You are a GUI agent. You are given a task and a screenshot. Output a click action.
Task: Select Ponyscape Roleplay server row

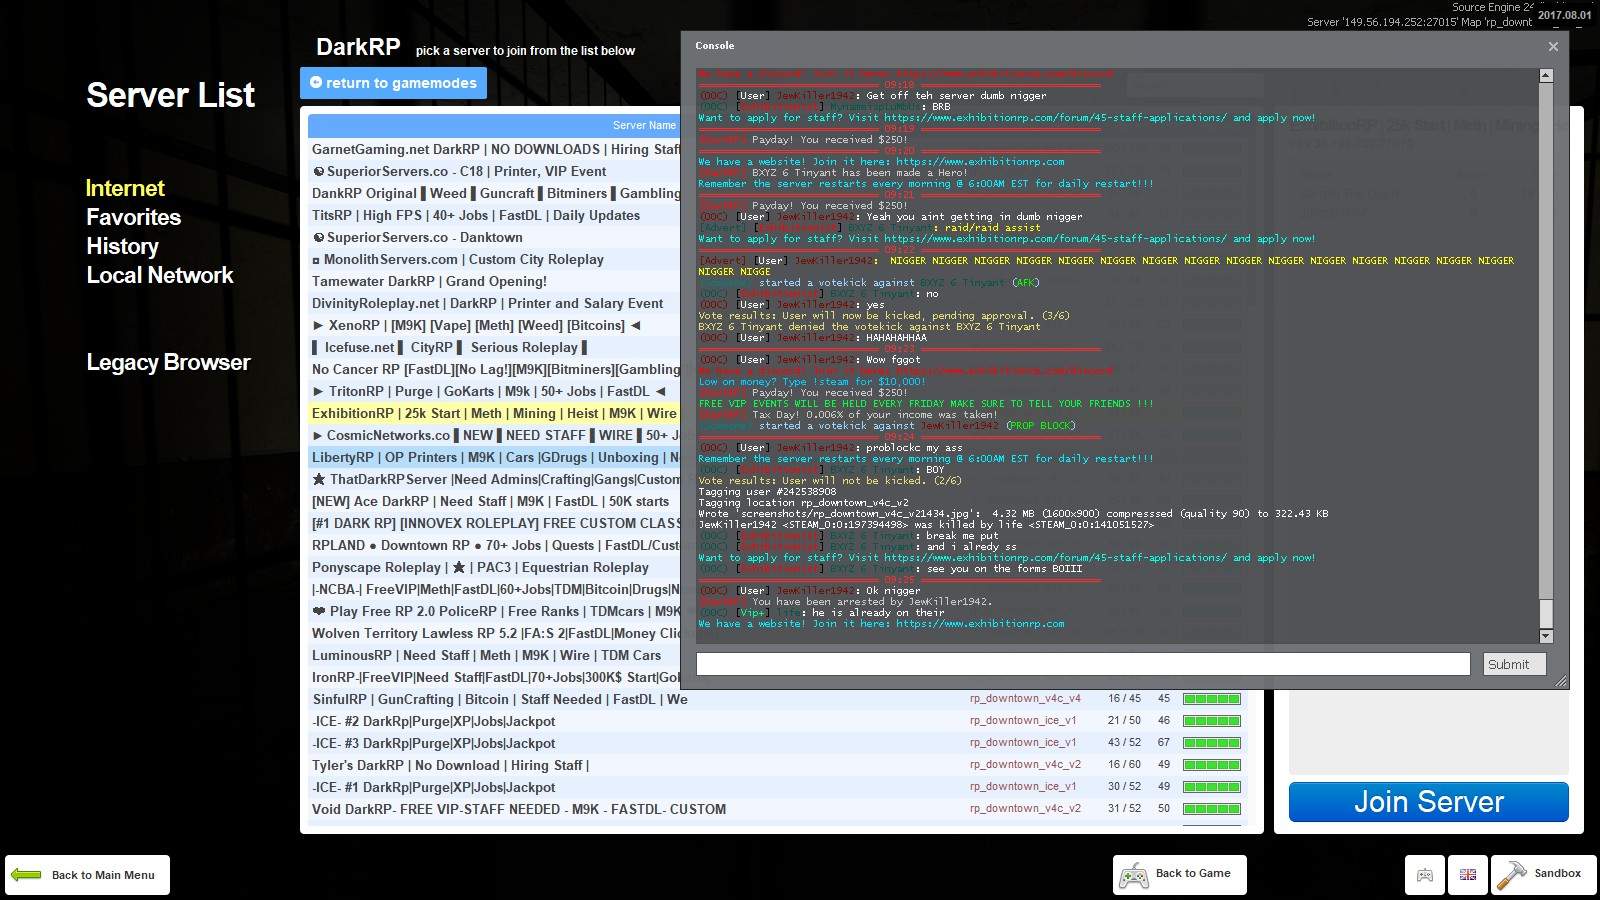click(494, 567)
